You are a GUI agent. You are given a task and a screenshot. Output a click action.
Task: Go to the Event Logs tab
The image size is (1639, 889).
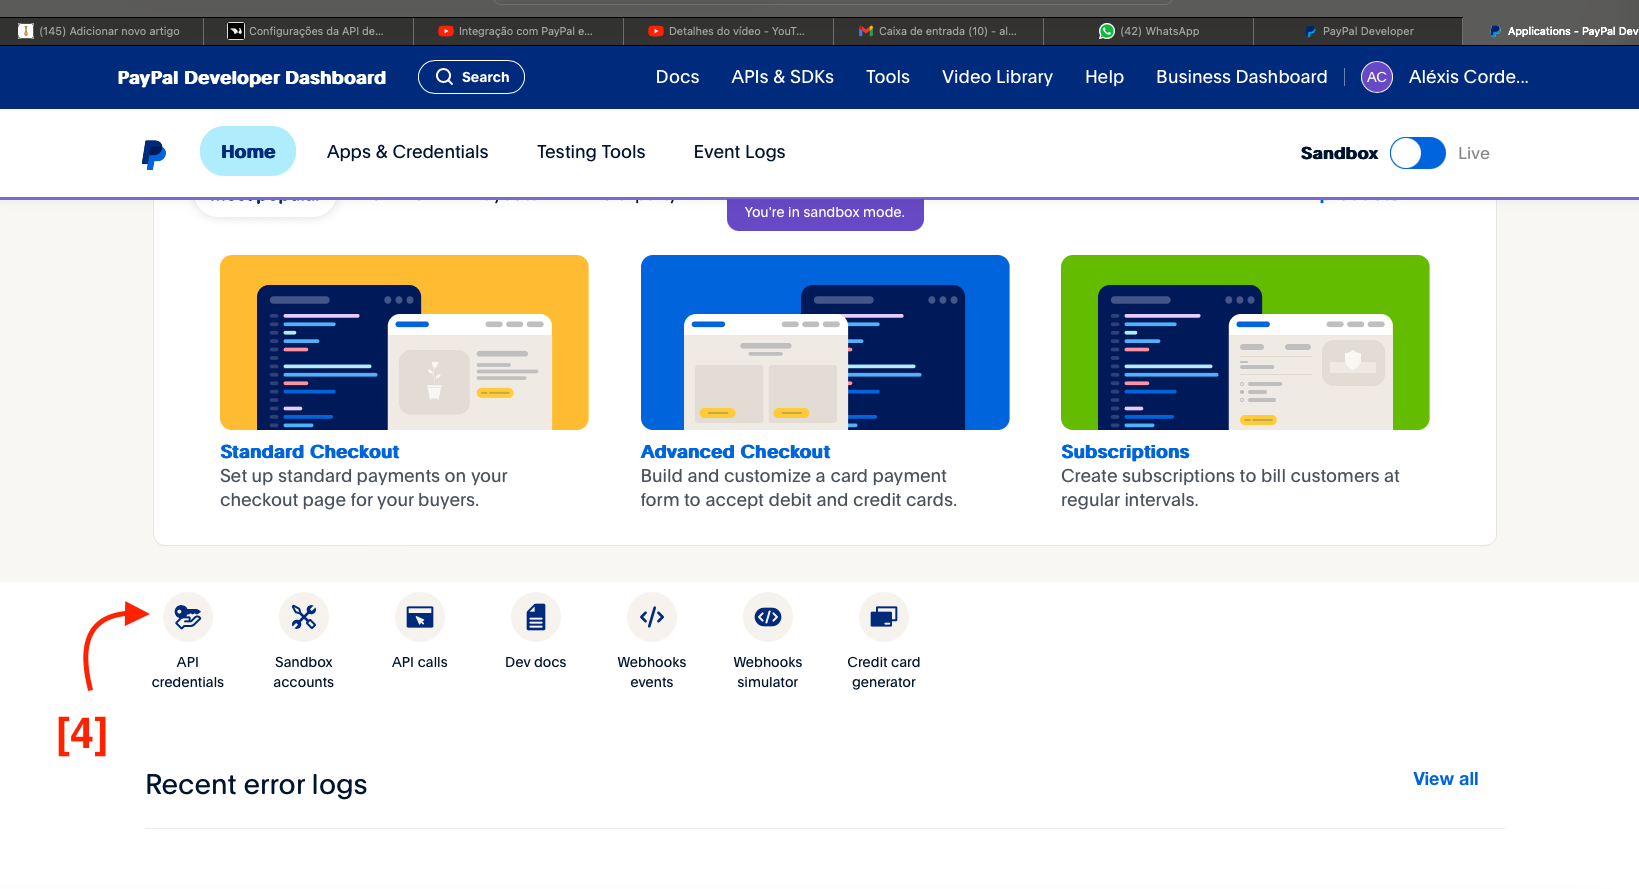(x=739, y=152)
